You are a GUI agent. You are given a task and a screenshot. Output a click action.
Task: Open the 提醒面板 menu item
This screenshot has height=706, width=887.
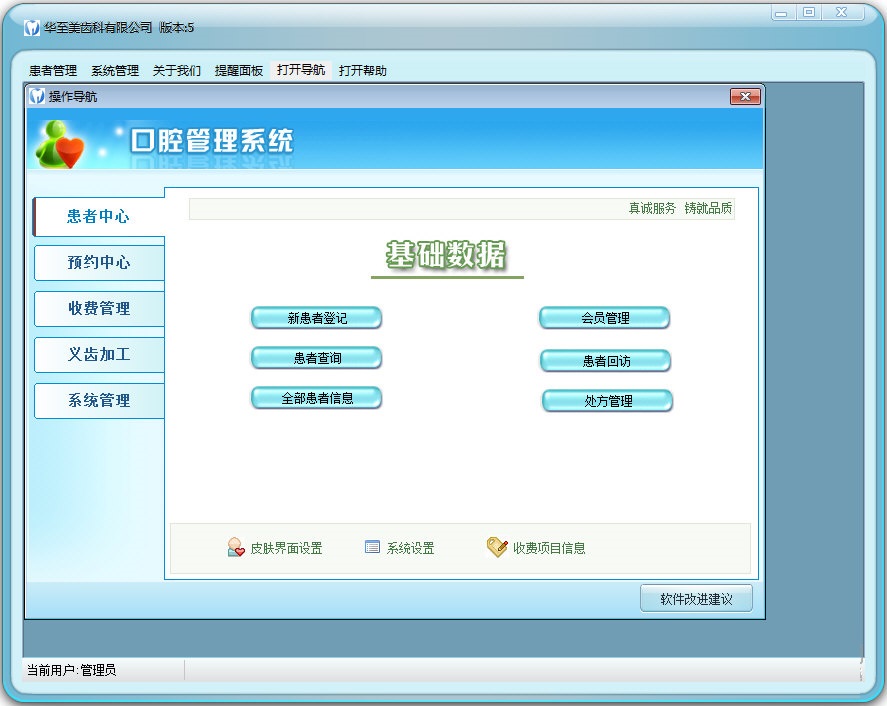pos(239,71)
